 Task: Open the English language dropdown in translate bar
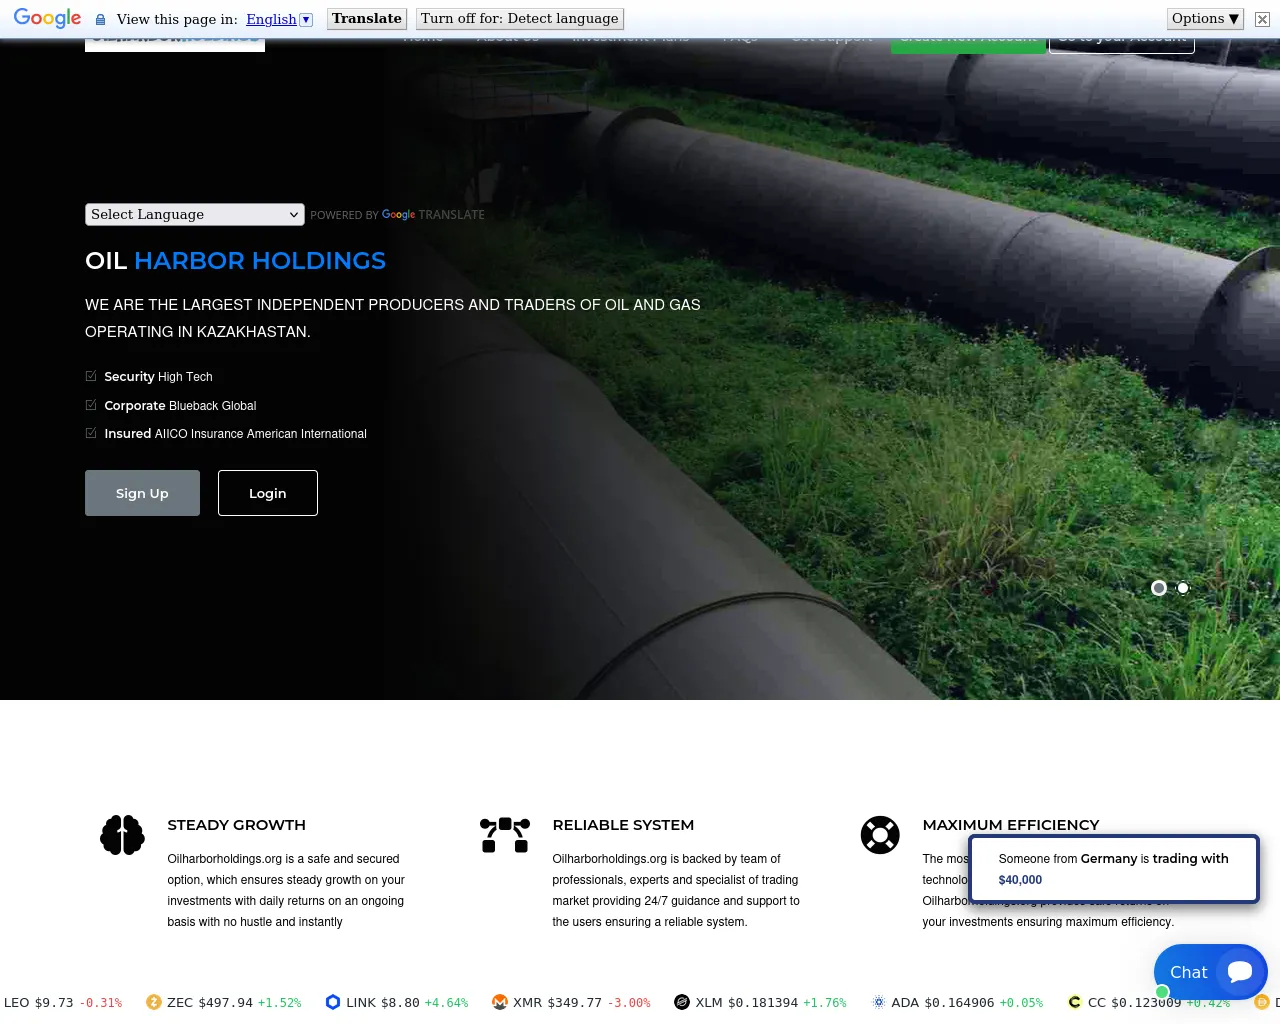(279, 19)
